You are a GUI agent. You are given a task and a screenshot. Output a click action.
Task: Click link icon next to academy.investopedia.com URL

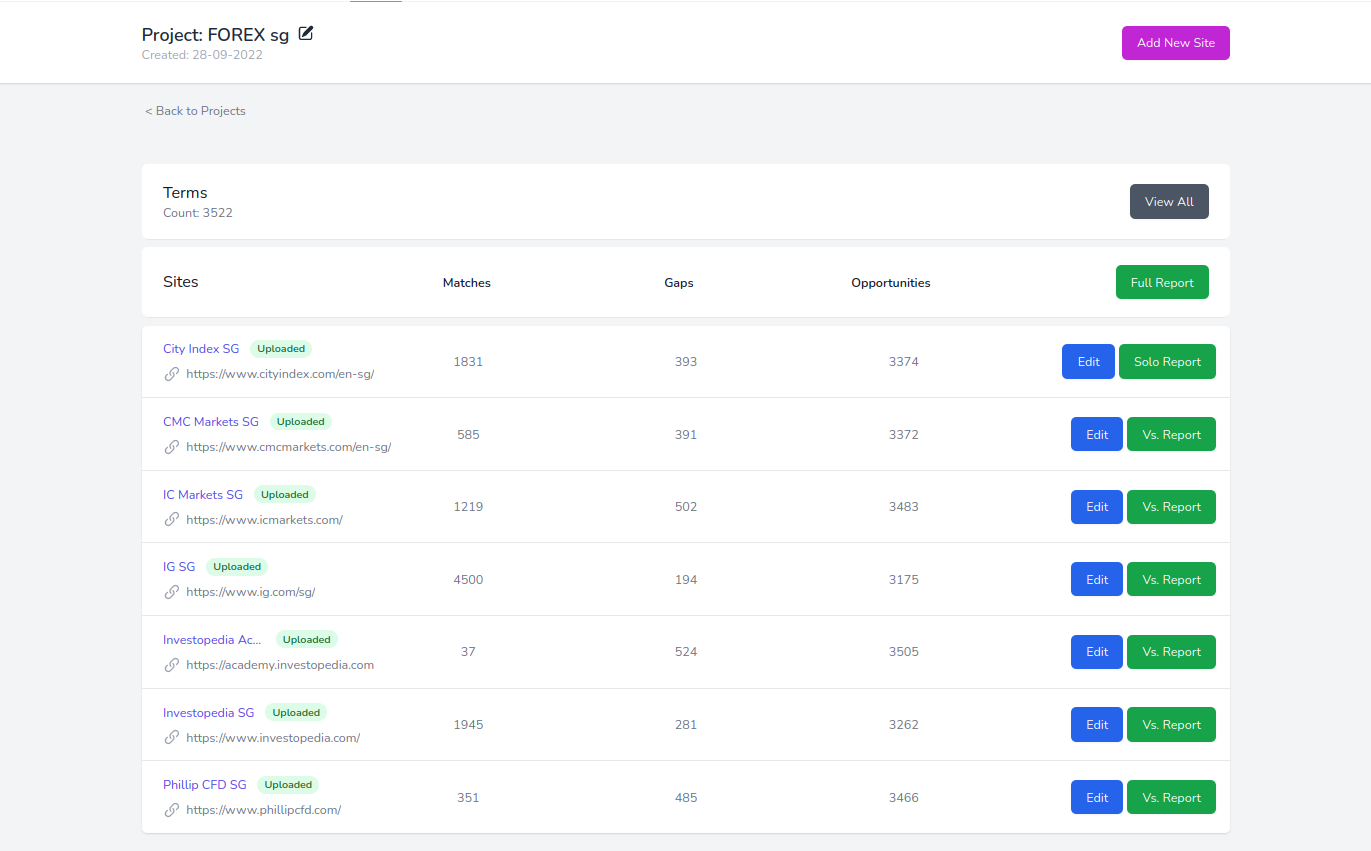172,665
